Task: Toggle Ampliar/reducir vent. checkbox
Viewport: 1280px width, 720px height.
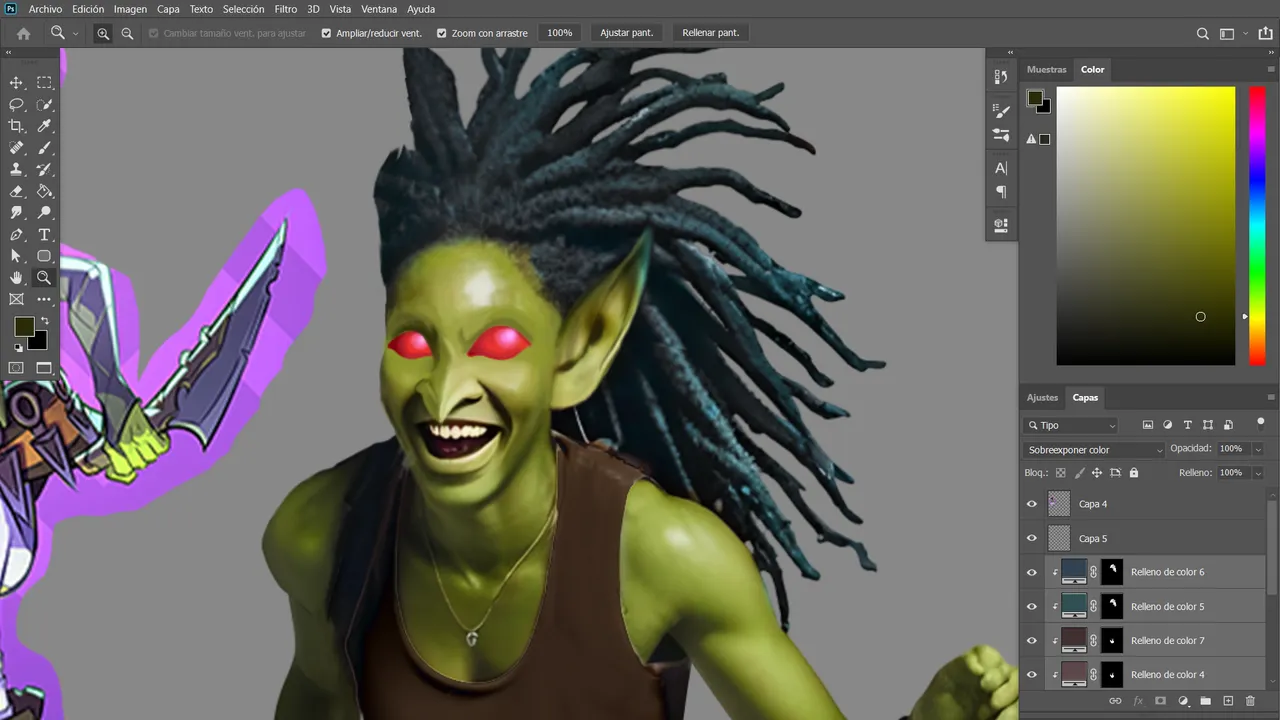Action: coord(326,33)
